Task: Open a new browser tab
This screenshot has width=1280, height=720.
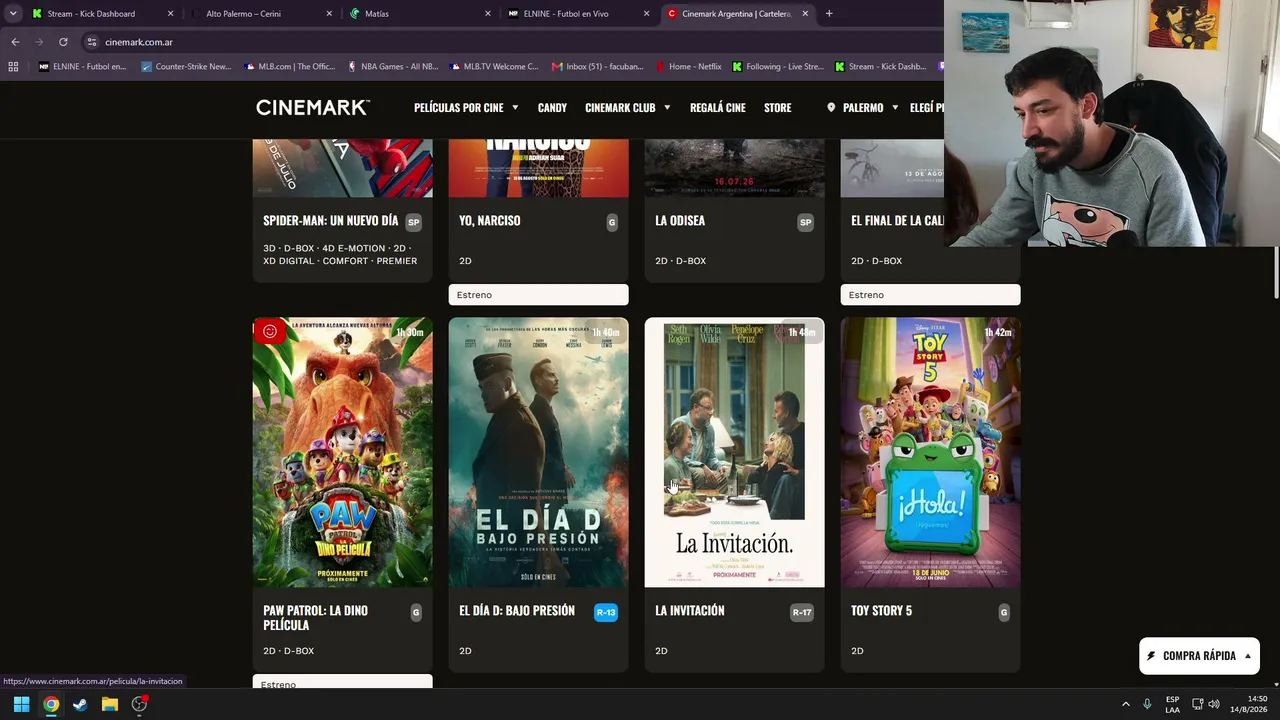Action: coord(829,14)
